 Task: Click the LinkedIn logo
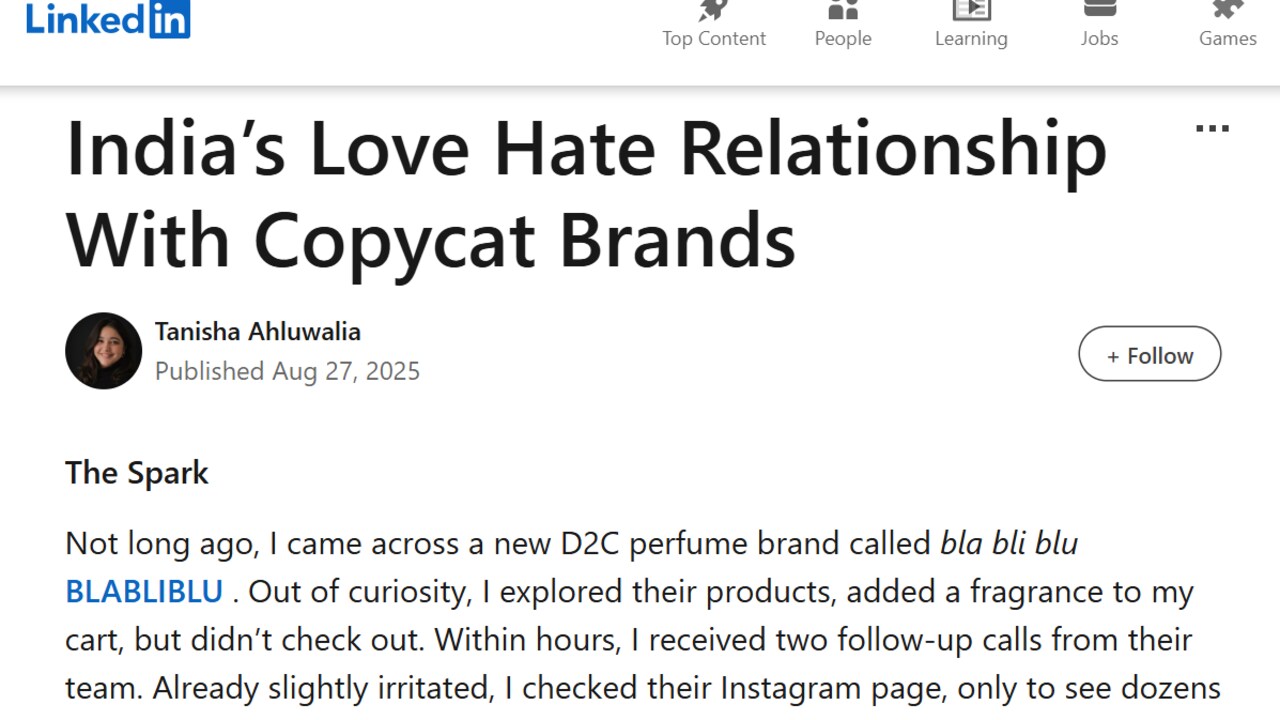point(108,19)
